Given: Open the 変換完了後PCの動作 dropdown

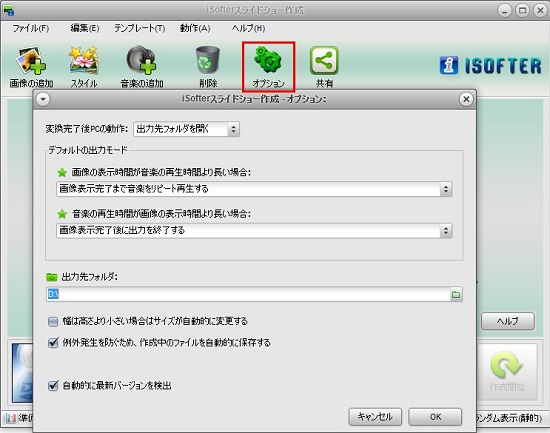Looking at the screenshot, I should pyautogui.click(x=187, y=129).
